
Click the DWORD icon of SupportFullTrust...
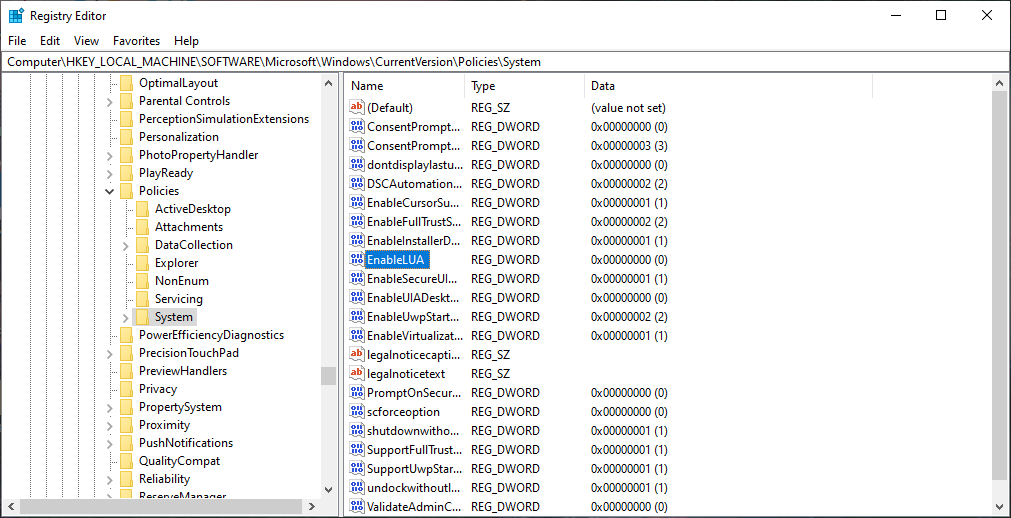click(x=357, y=449)
